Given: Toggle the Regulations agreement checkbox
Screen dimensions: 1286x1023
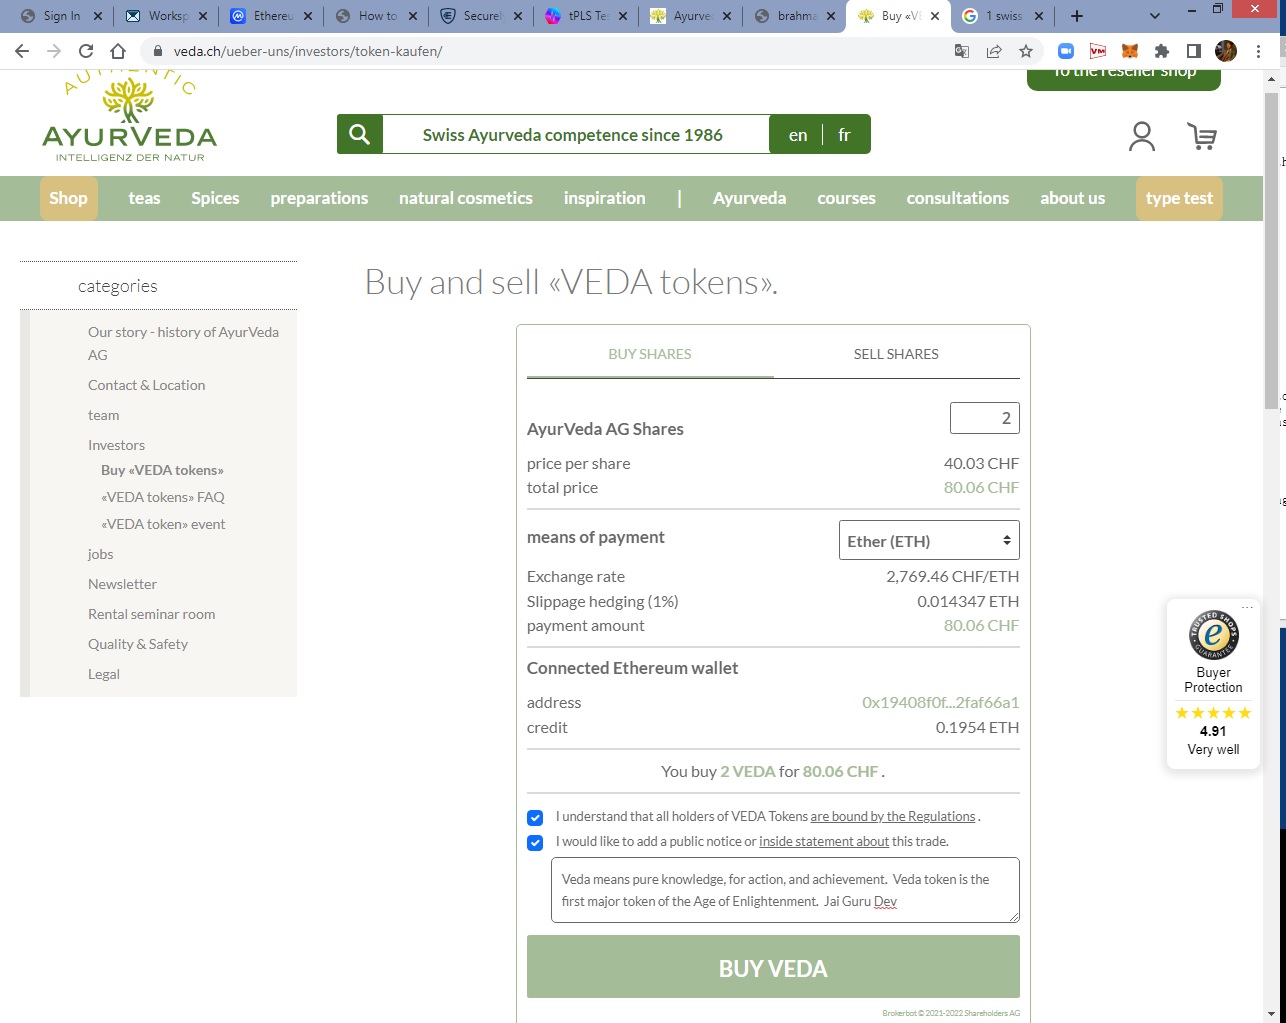Looking at the screenshot, I should [535, 817].
